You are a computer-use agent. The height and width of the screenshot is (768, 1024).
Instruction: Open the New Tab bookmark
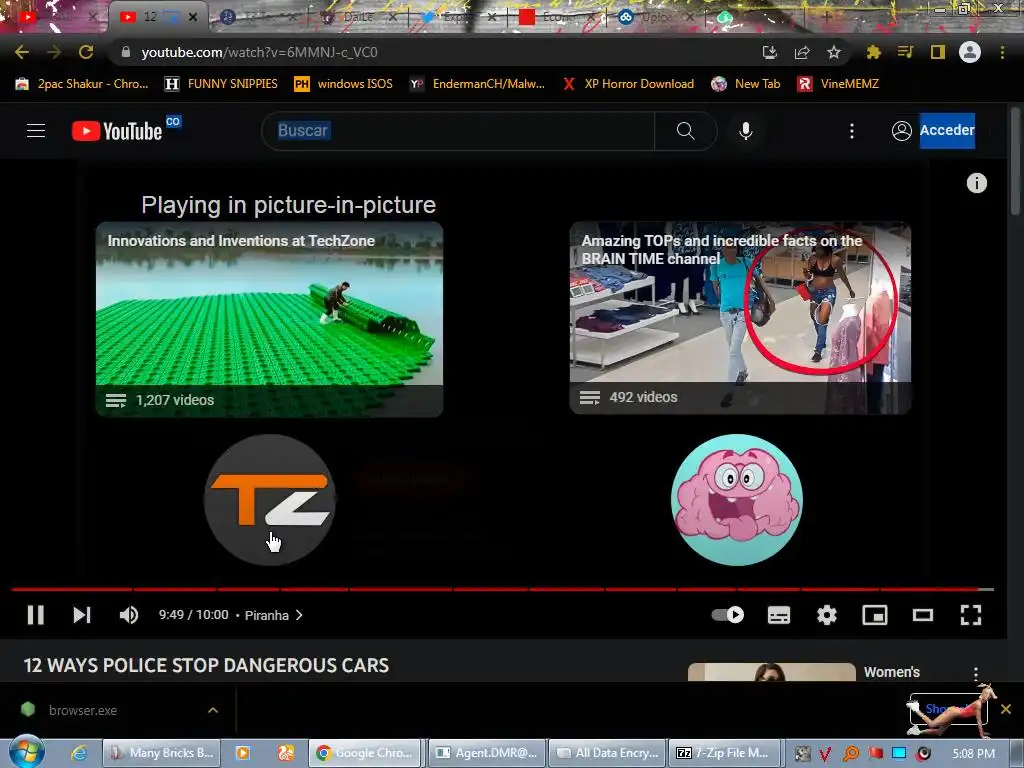[x=746, y=84]
